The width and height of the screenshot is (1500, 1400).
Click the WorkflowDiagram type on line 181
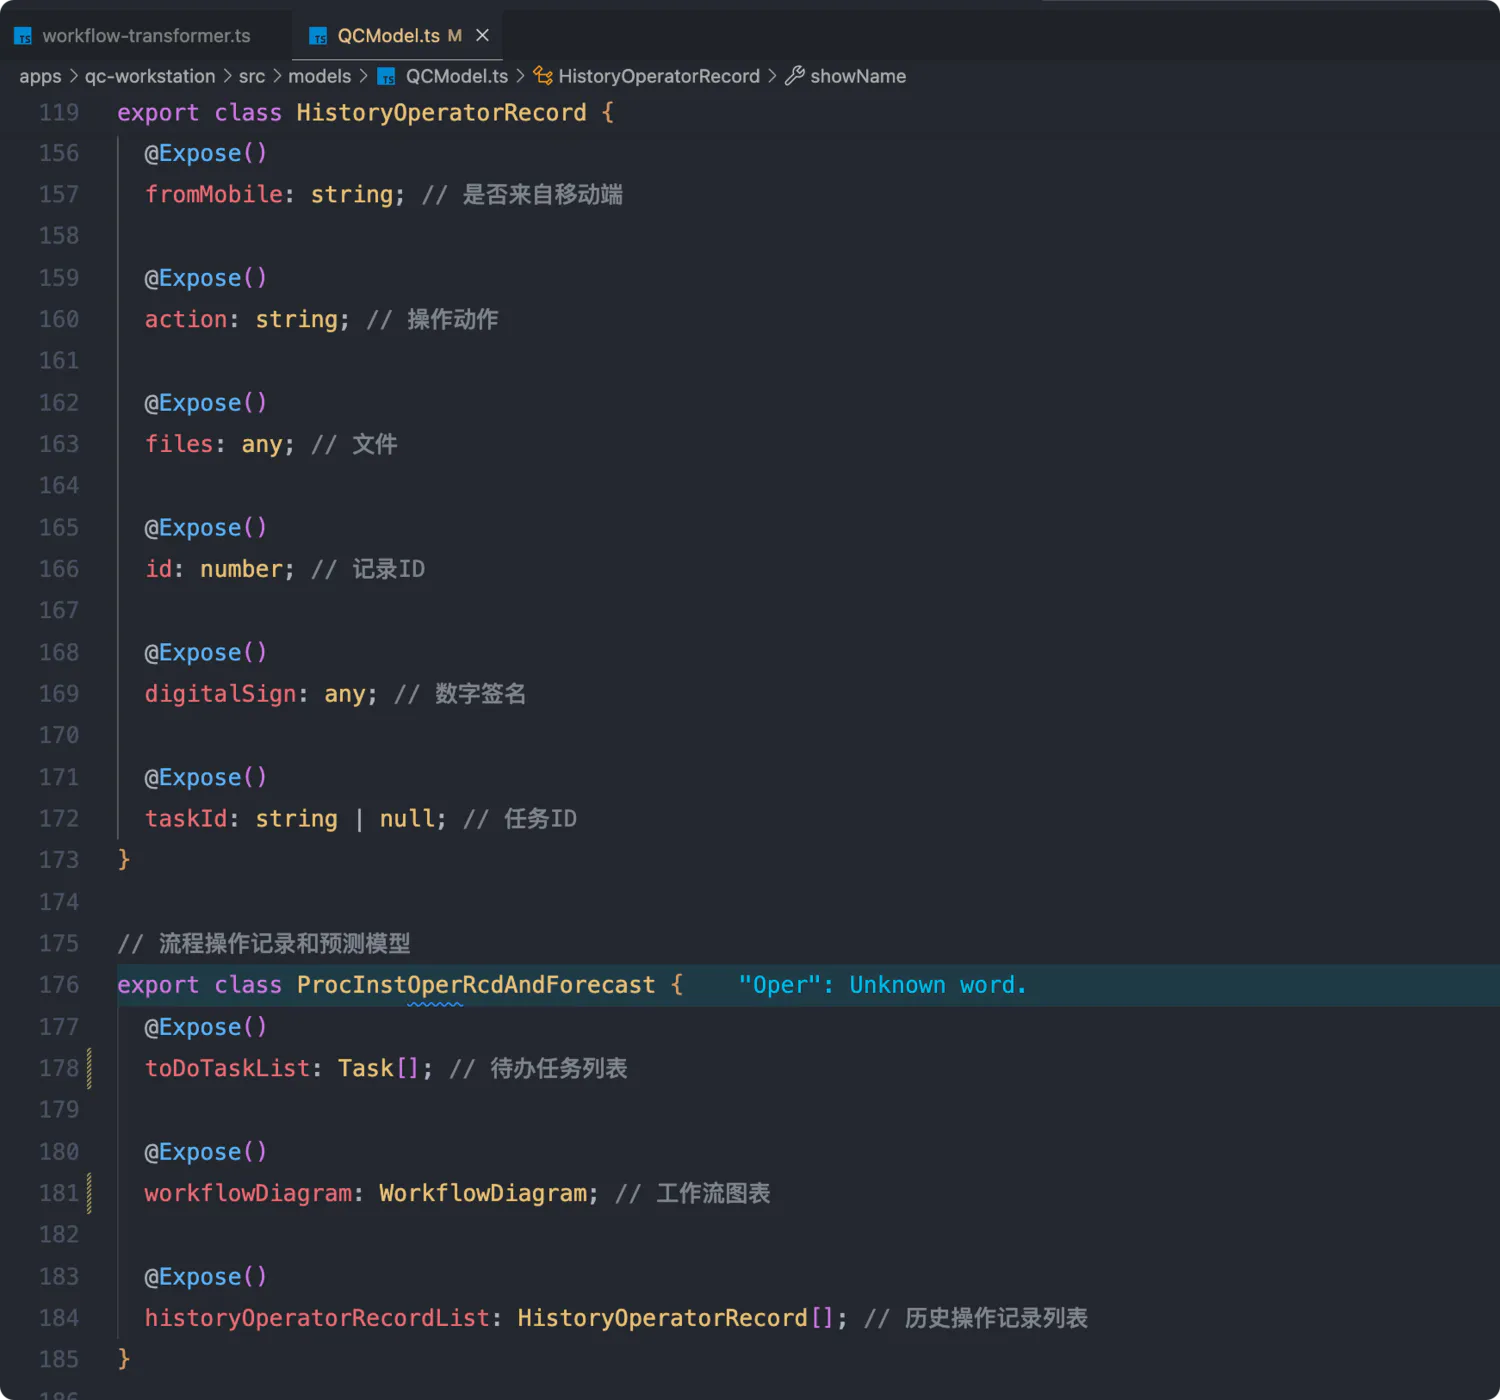(x=483, y=1193)
